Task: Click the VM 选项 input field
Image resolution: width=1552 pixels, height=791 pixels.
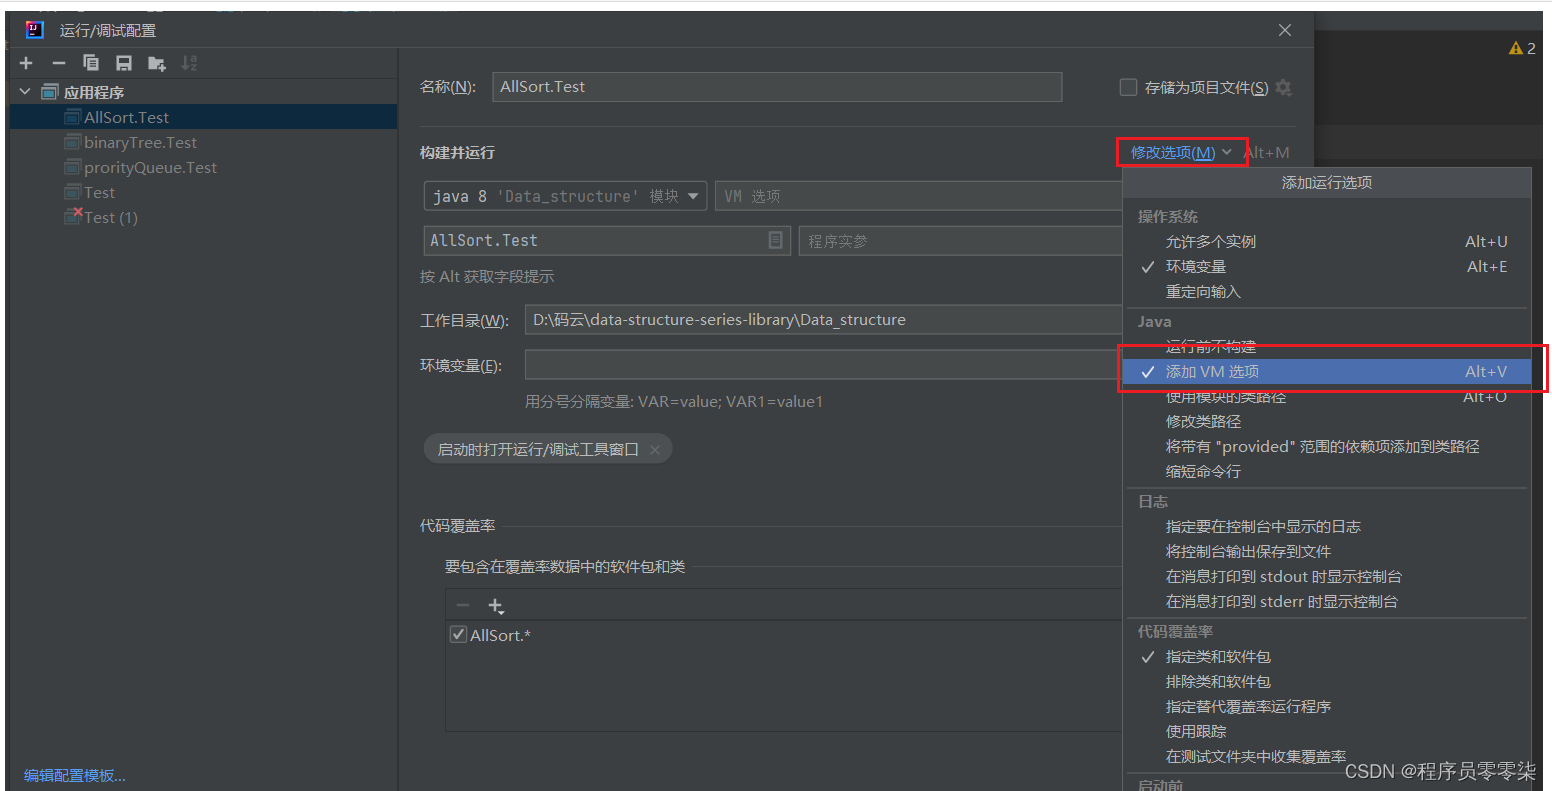Action: 919,196
